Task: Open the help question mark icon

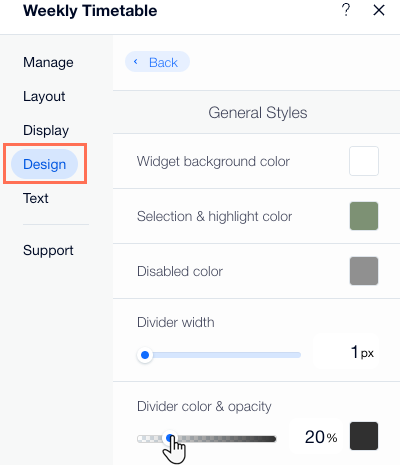Action: click(346, 10)
